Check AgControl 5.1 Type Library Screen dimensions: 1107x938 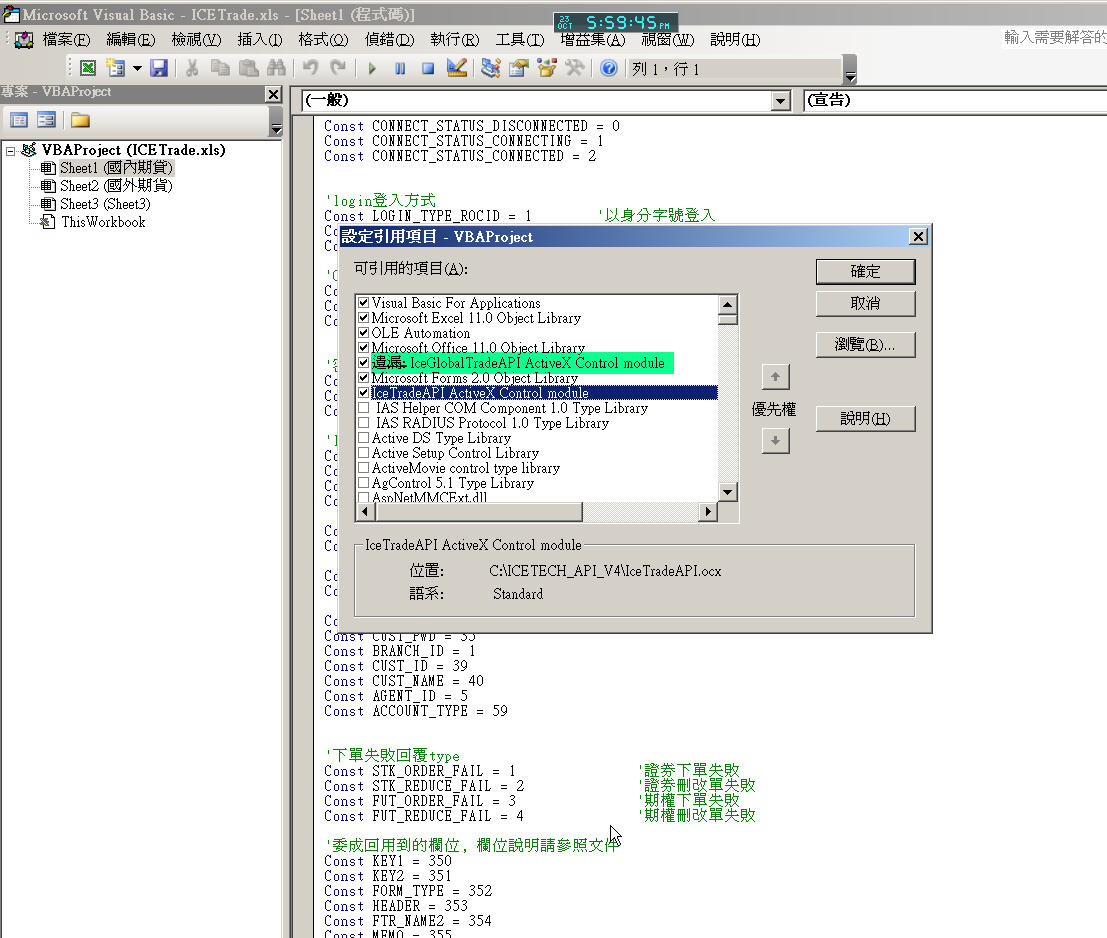364,483
